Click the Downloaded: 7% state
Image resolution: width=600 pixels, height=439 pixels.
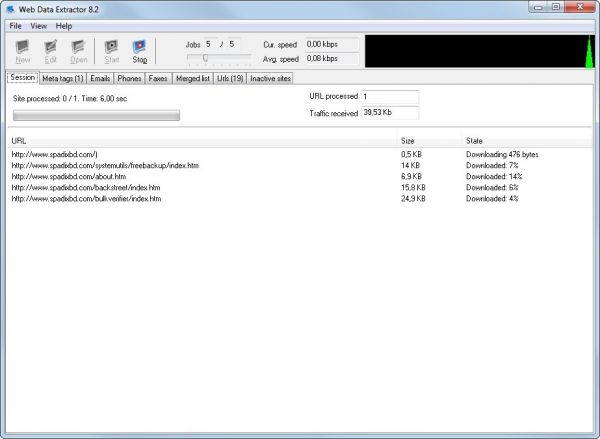[x=492, y=165]
